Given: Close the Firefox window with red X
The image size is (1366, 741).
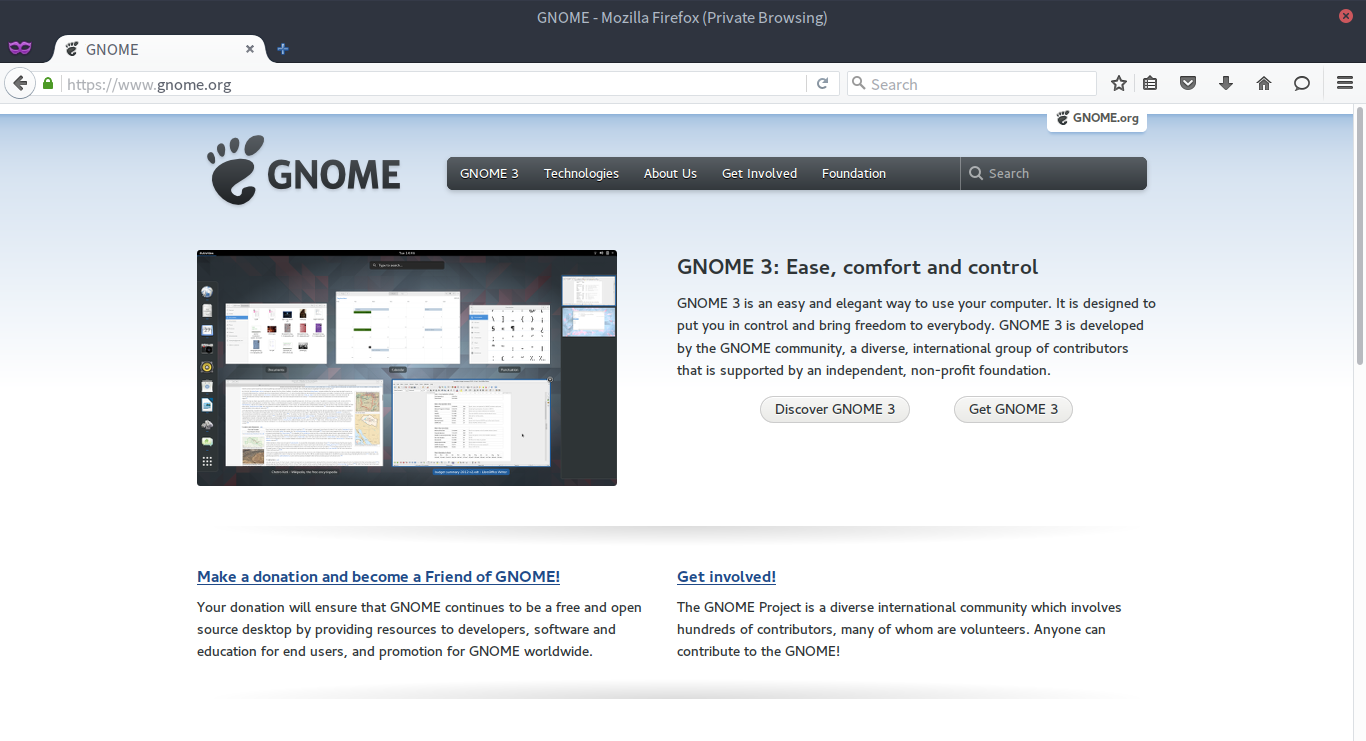Looking at the screenshot, I should click(1346, 16).
